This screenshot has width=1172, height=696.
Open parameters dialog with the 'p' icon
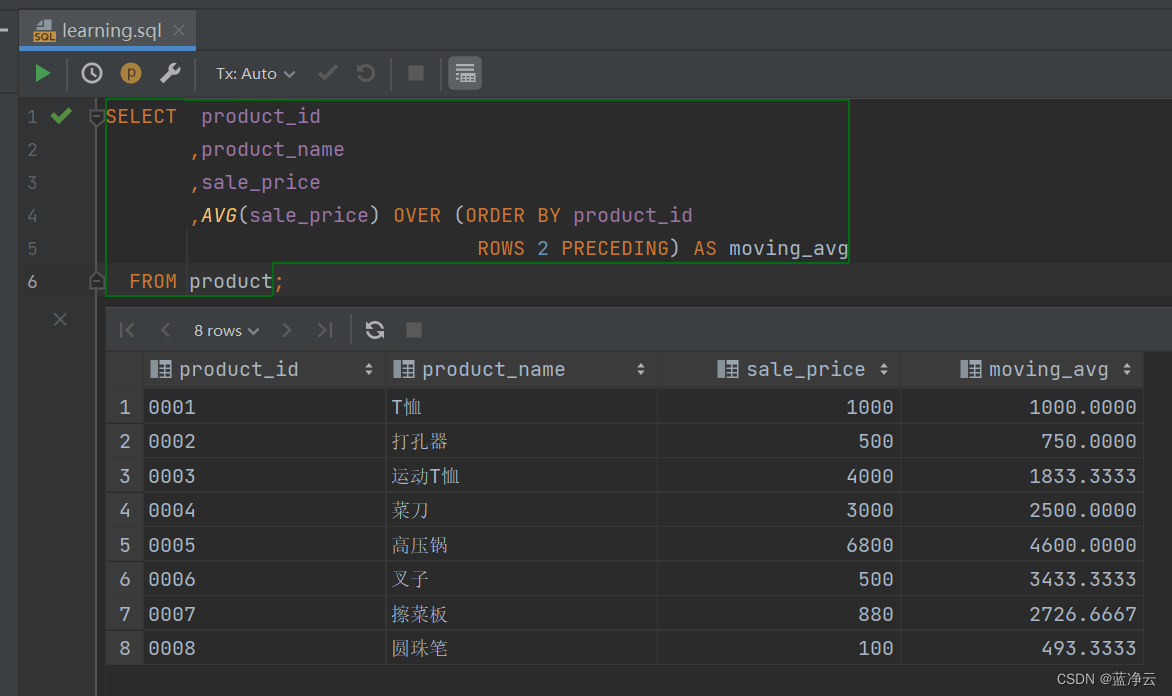pyautogui.click(x=130, y=73)
